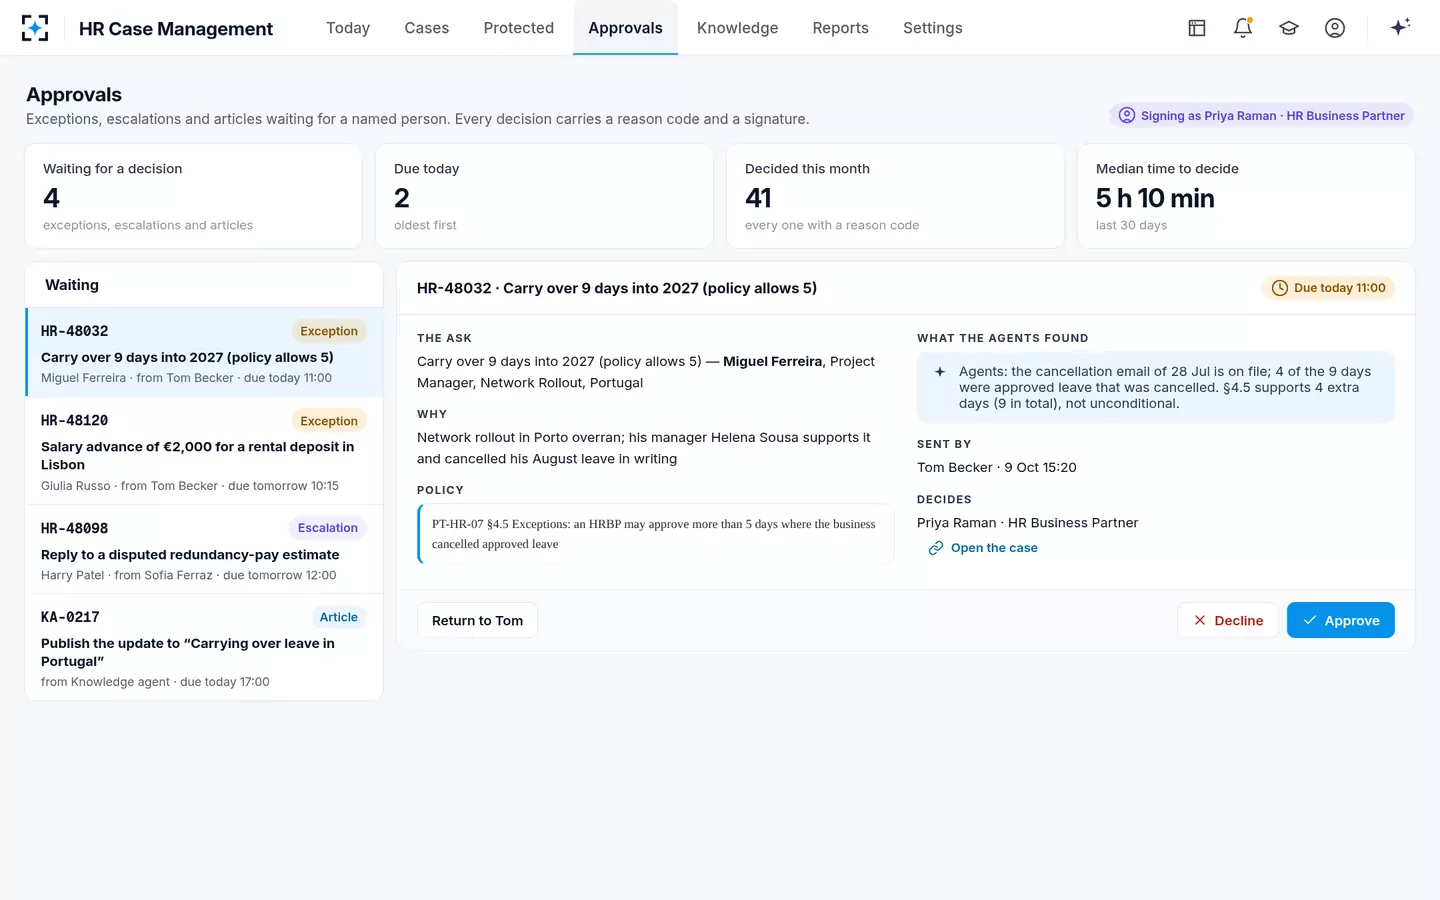Open the Knowledge tab
This screenshot has width=1440, height=900.
tap(738, 28)
